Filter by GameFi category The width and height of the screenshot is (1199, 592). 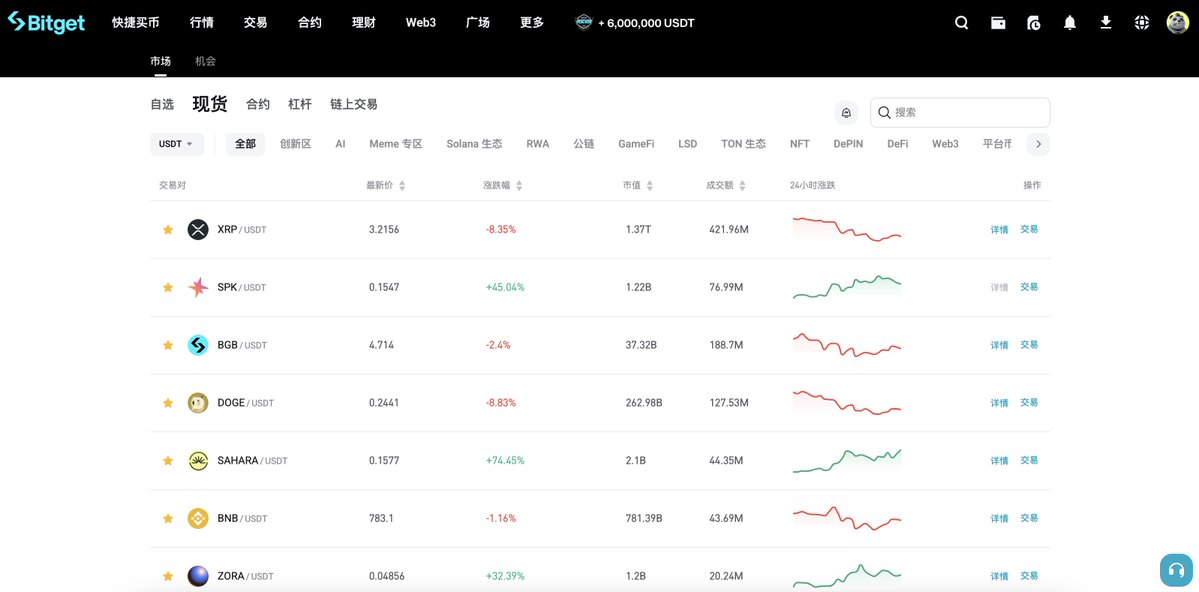[x=636, y=144]
